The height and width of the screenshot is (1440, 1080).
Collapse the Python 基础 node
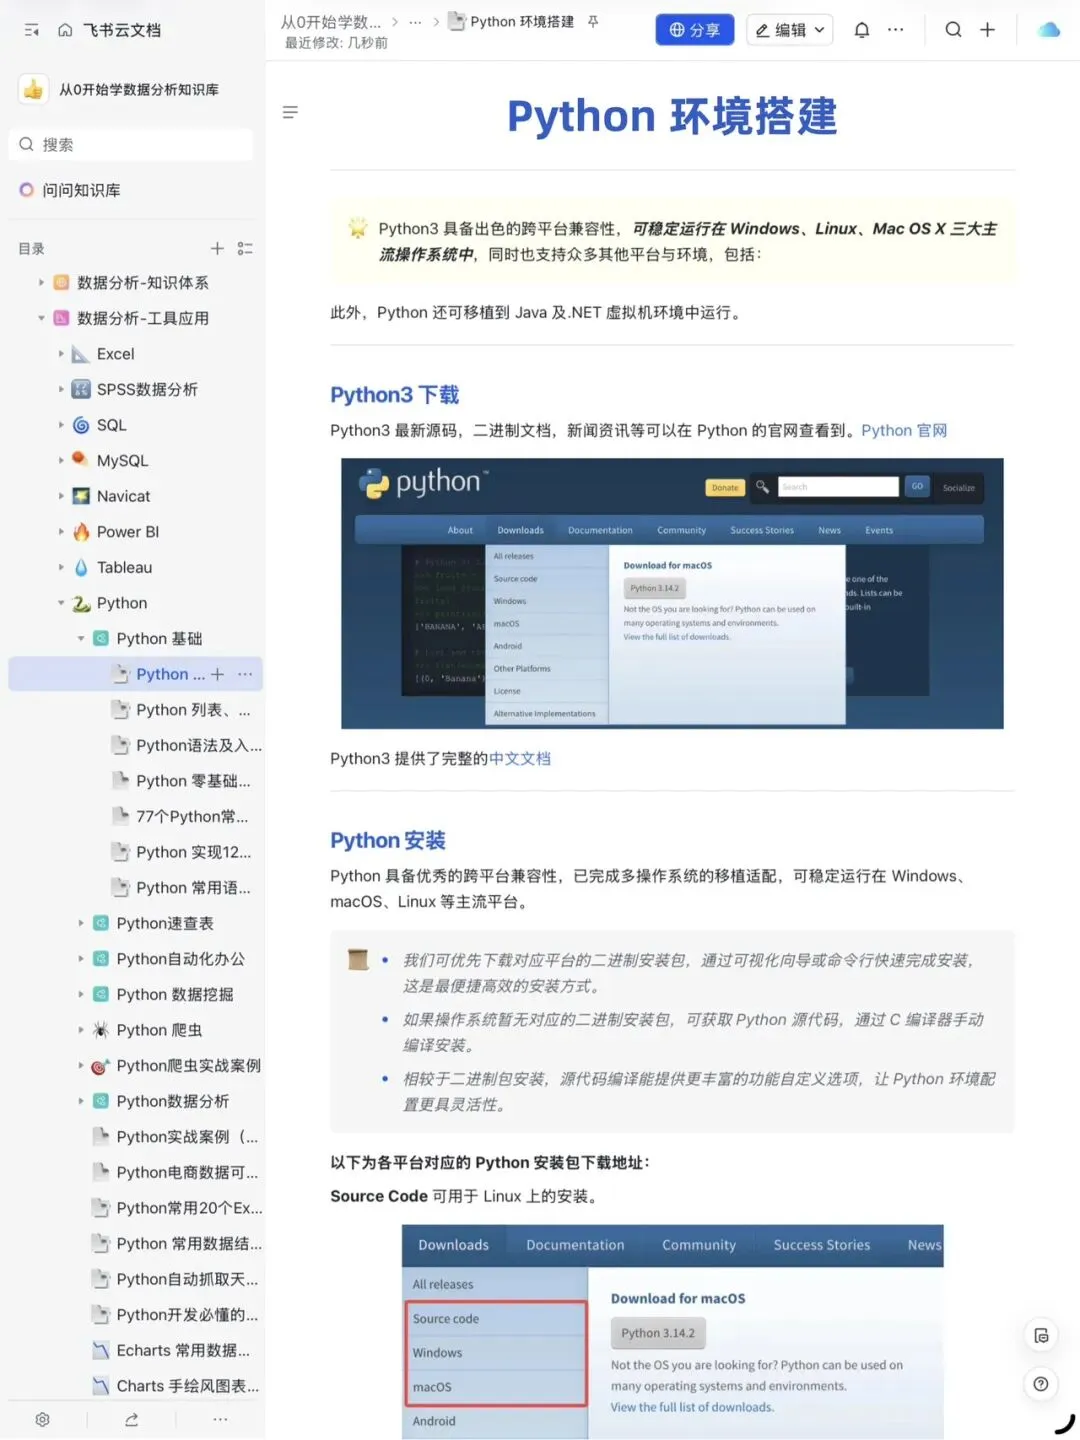click(81, 639)
